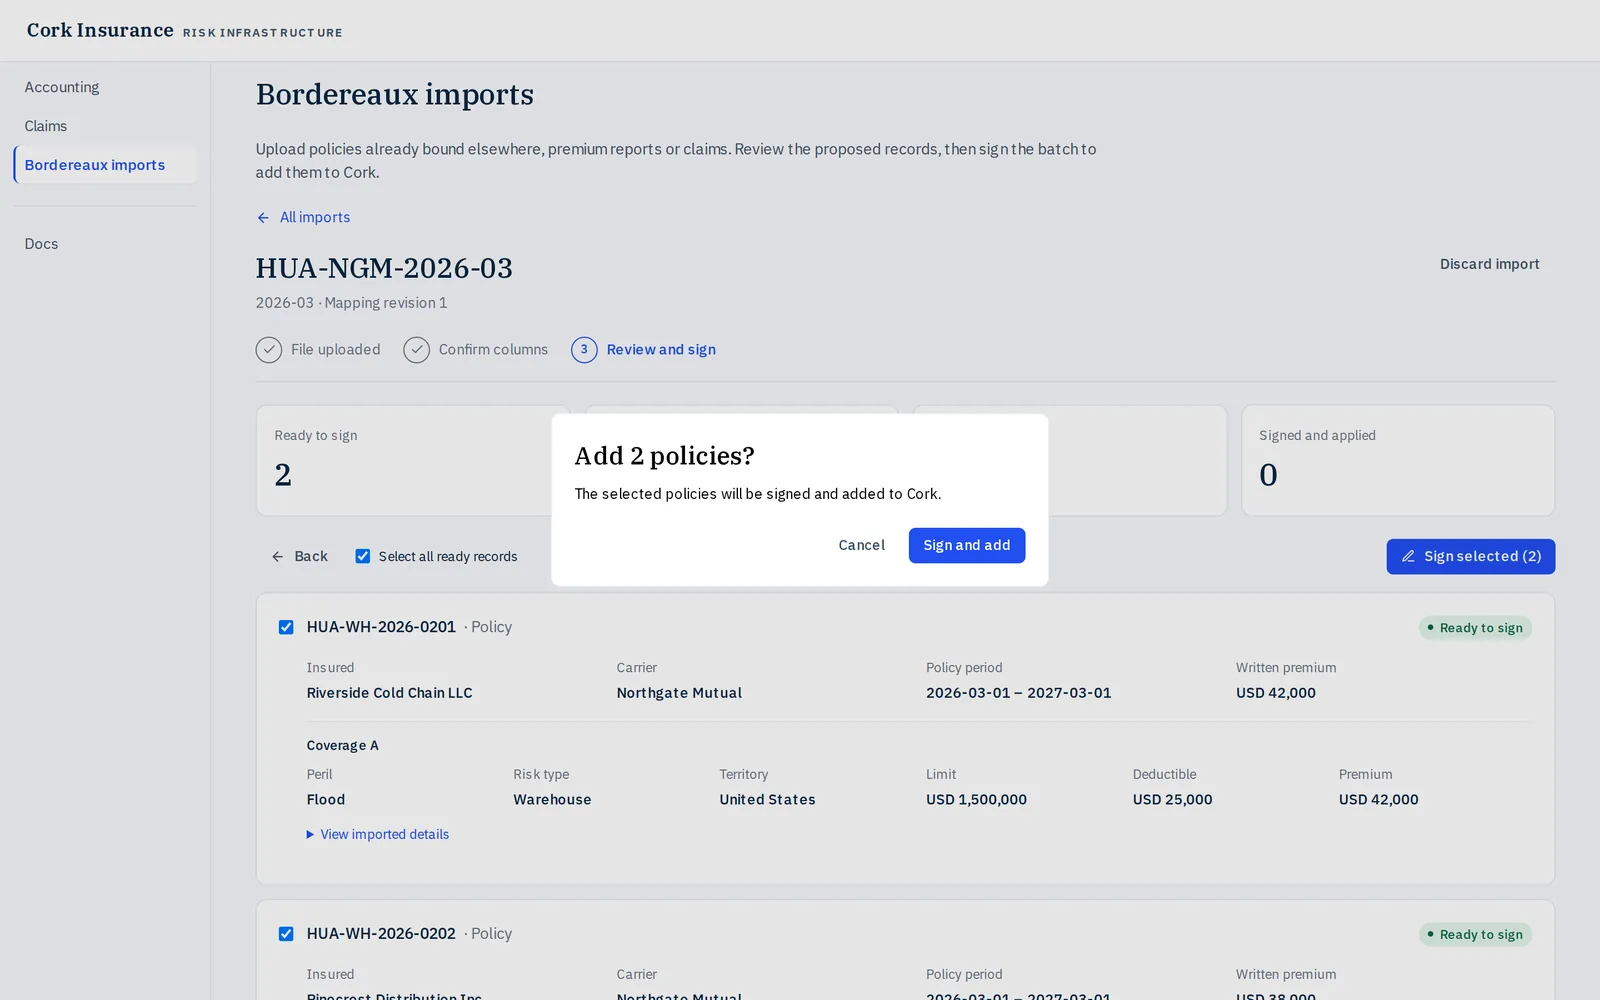Screen dimensions: 1600x1000
Task: Click the left arrow icon next to Back
Action: (x=278, y=557)
